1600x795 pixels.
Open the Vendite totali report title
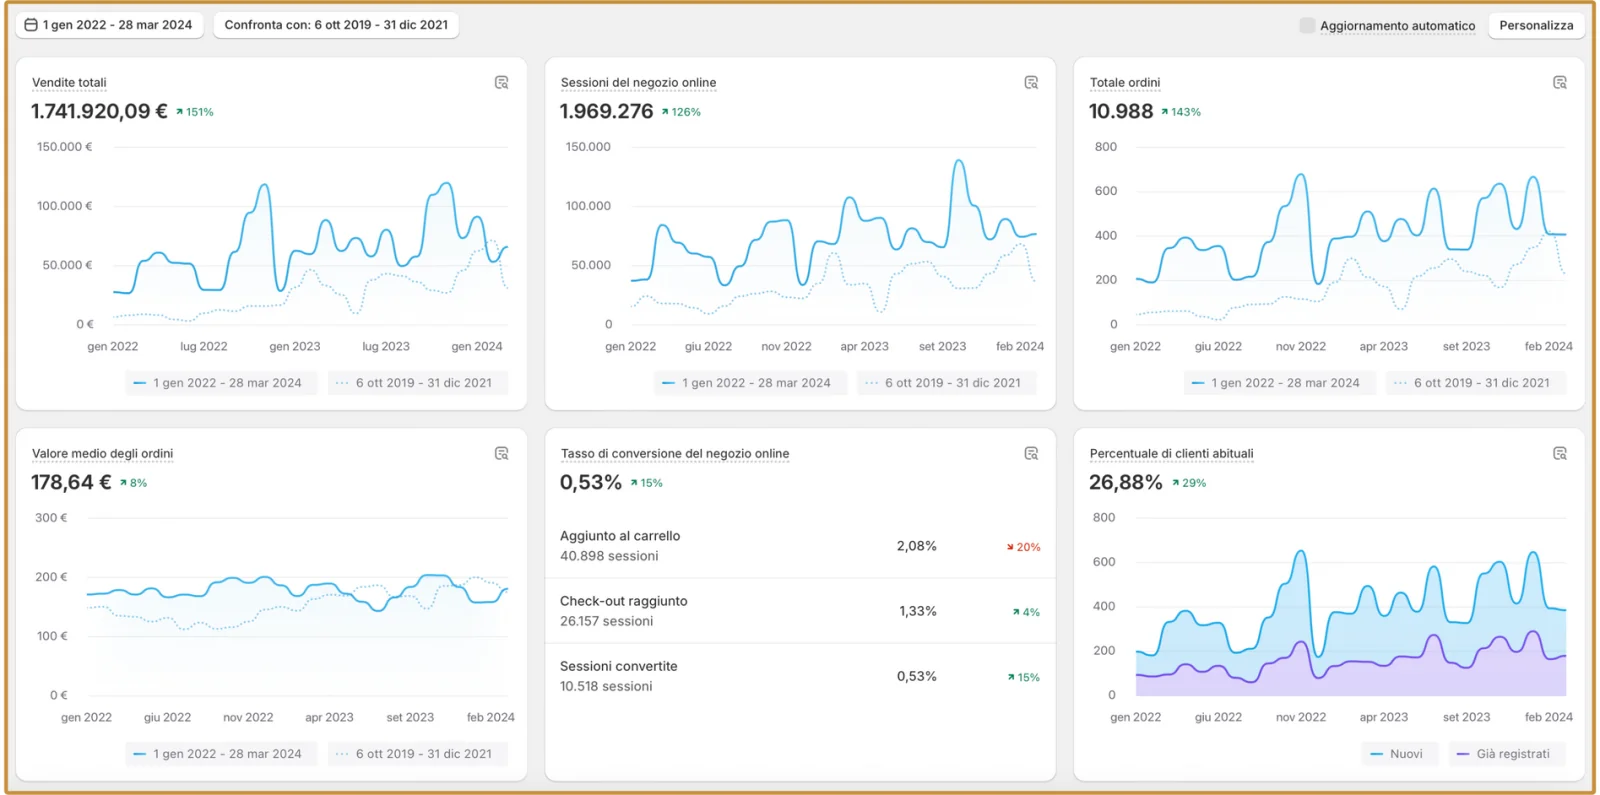pyautogui.click(x=69, y=83)
